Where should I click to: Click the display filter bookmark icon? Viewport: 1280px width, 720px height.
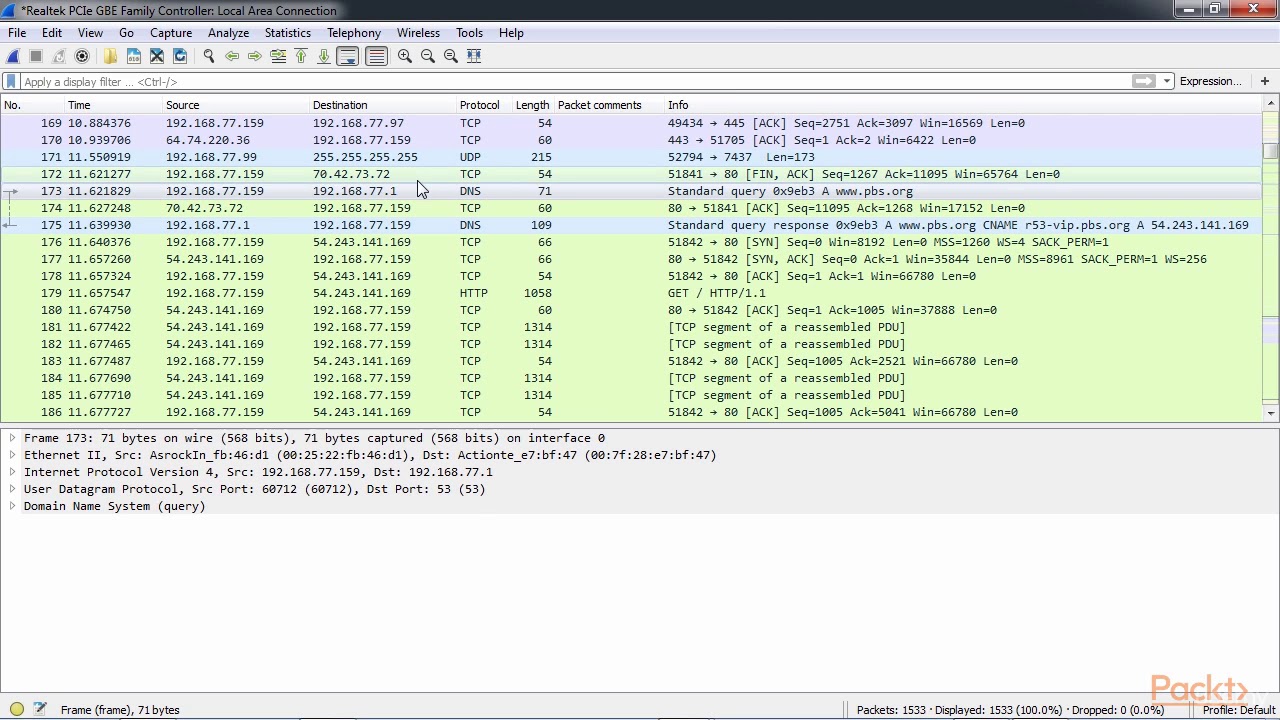(11, 81)
